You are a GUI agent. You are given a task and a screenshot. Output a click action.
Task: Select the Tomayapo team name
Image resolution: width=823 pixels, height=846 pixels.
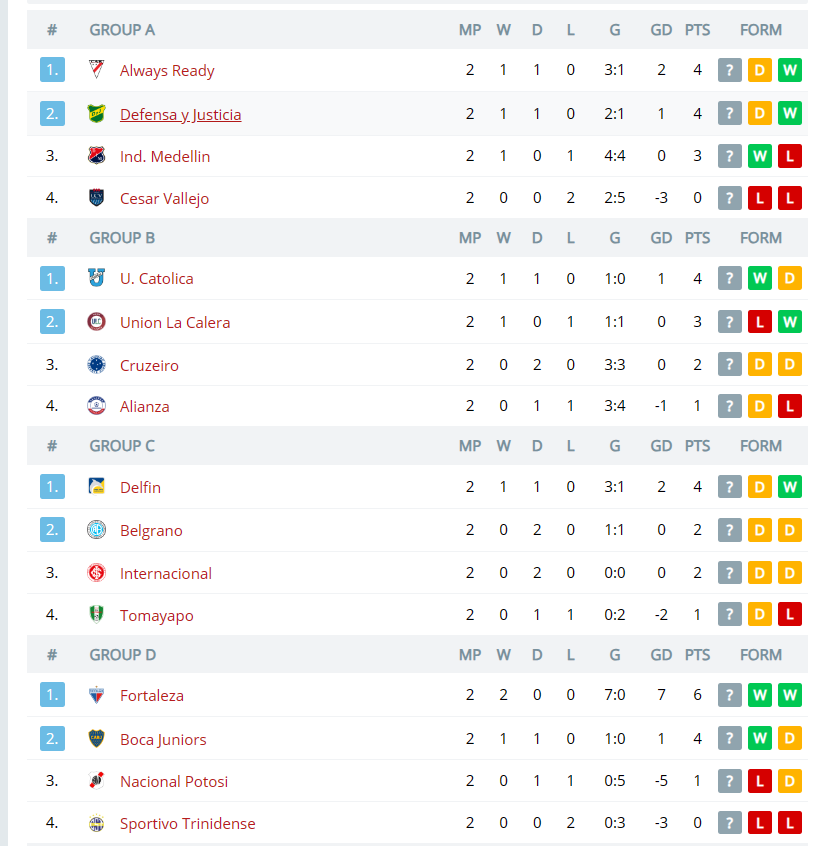point(157,616)
